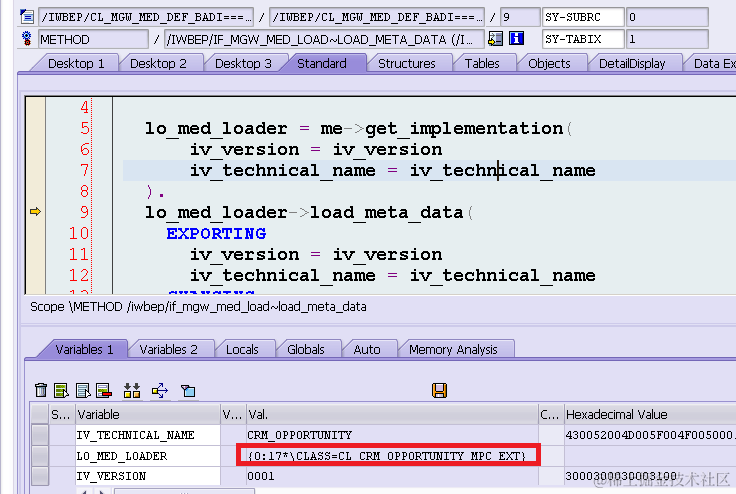Click code line 9 load_meta_data call
The width and height of the screenshot is (736, 494).
pos(309,212)
